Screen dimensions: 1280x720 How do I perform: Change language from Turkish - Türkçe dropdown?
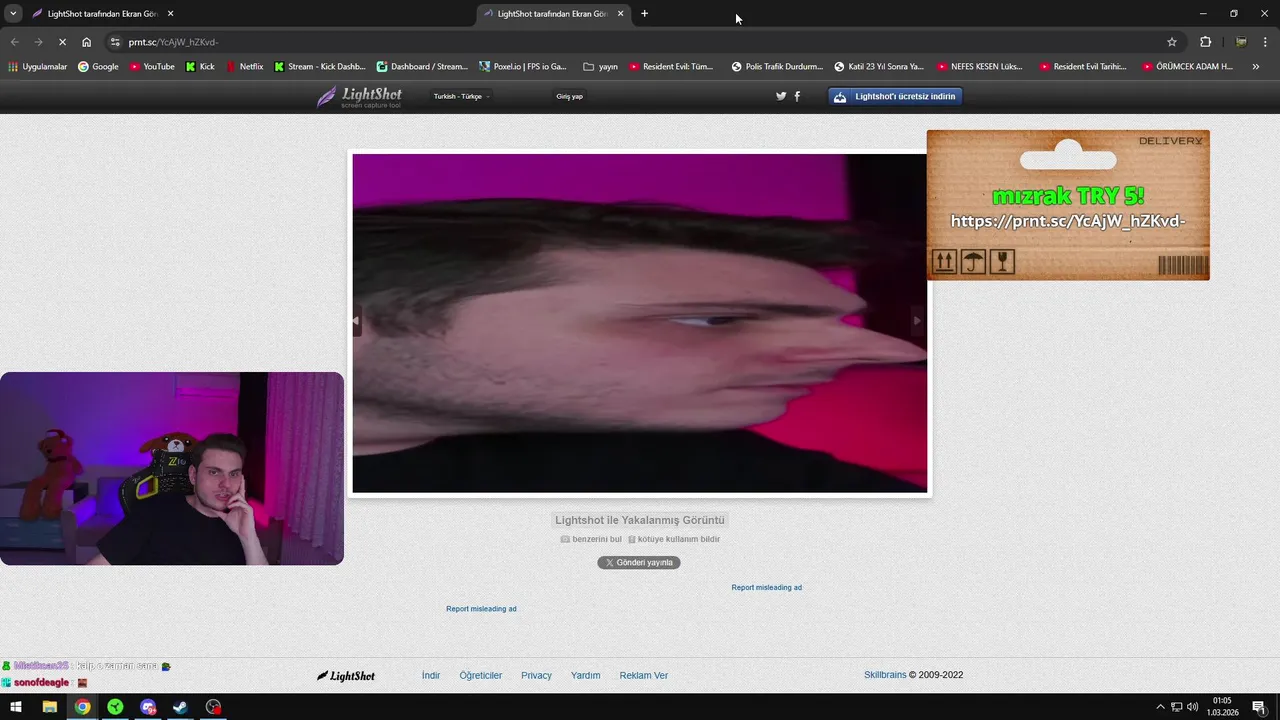461,96
